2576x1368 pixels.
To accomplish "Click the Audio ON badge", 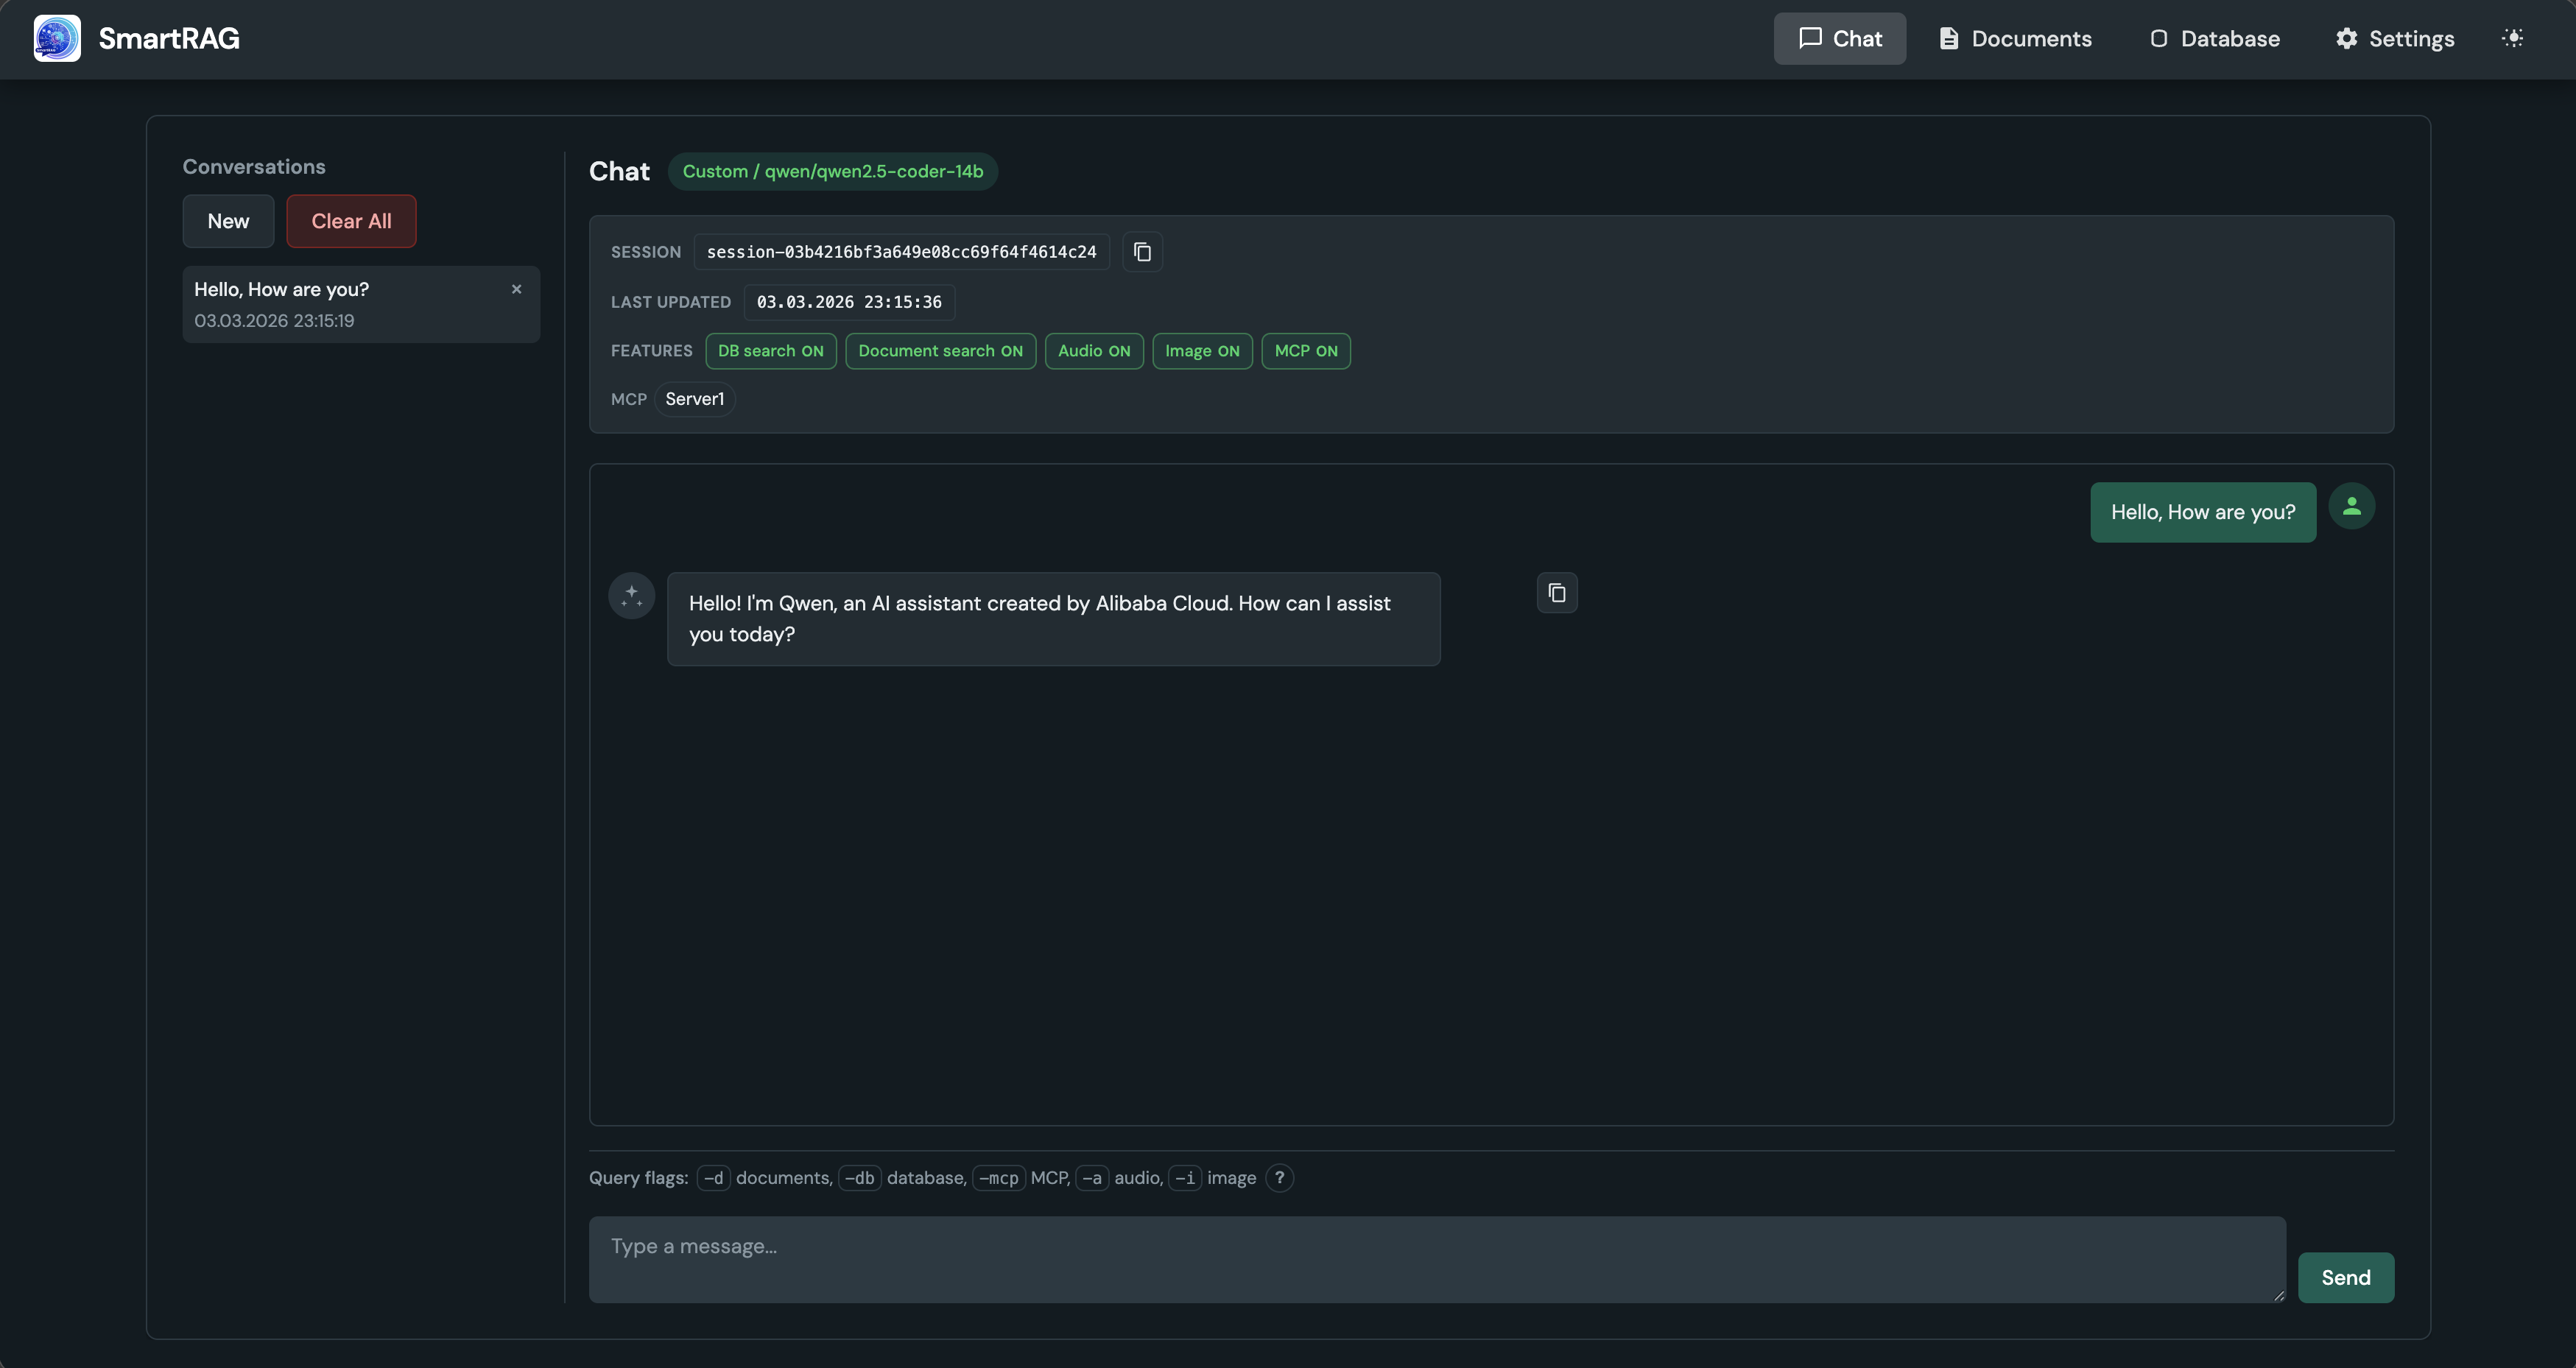I will pyautogui.click(x=1094, y=351).
